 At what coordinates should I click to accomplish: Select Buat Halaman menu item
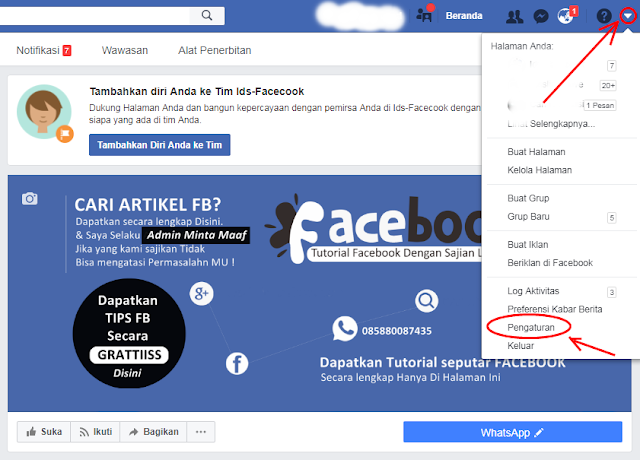tap(536, 152)
